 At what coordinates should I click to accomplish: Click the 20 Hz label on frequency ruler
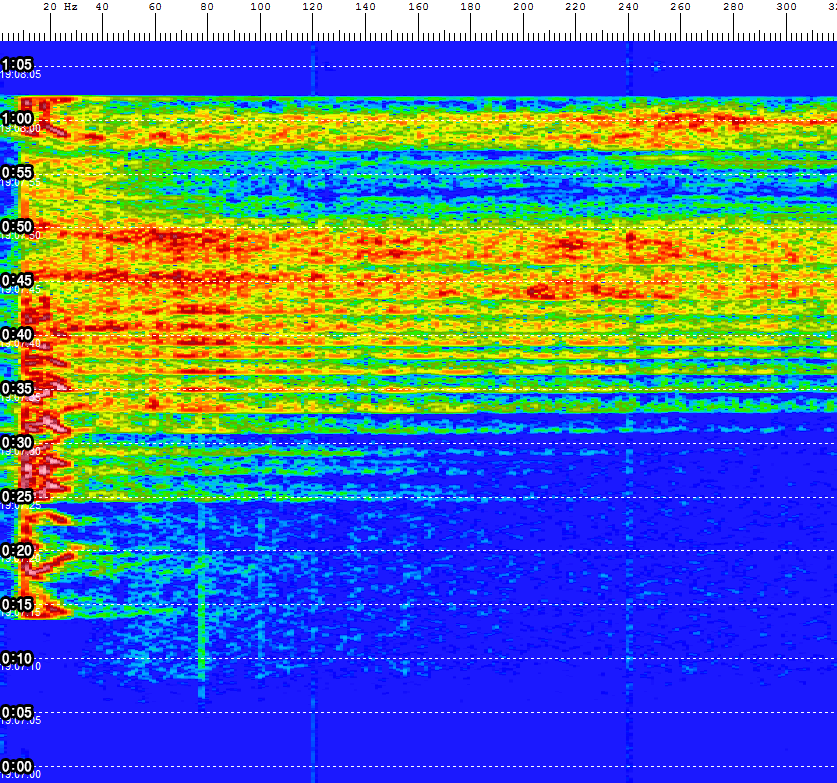pyautogui.click(x=60, y=7)
